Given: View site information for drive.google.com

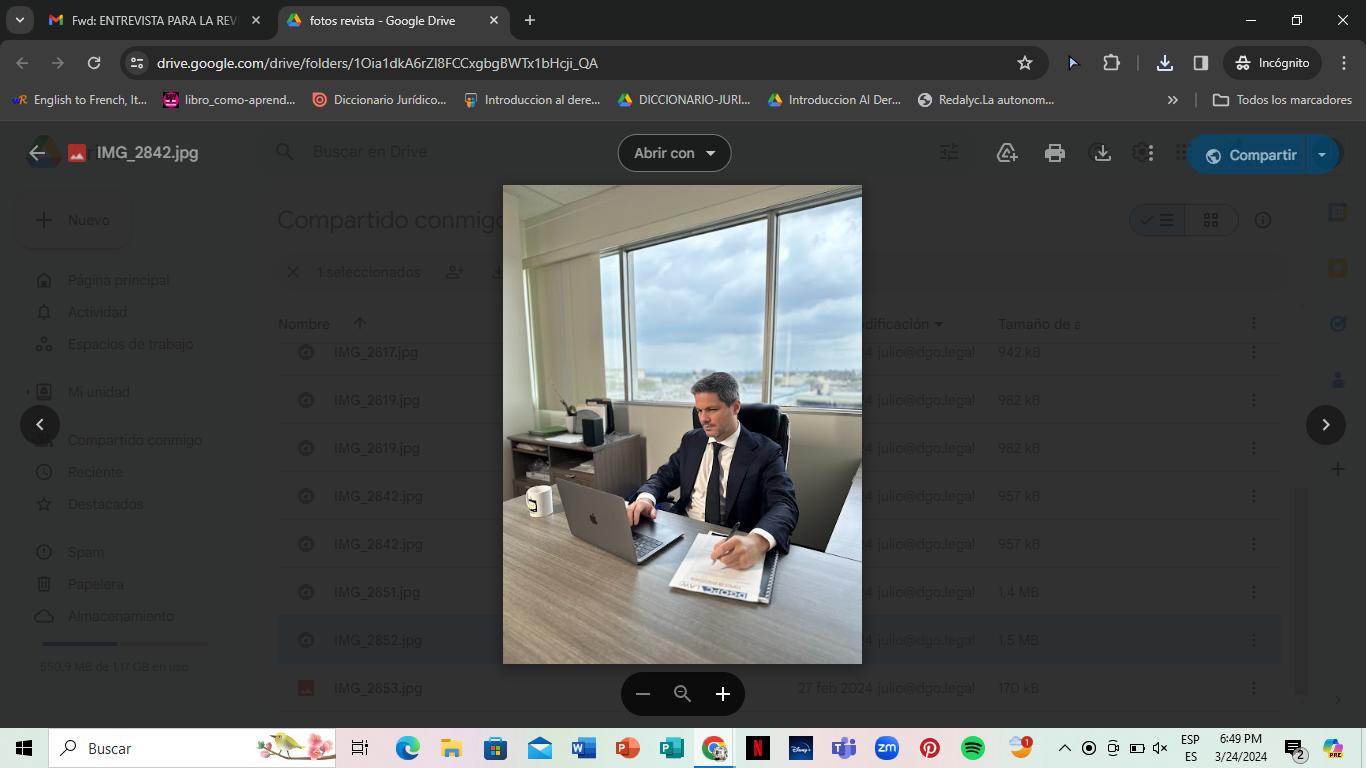Looking at the screenshot, I should tap(137, 63).
